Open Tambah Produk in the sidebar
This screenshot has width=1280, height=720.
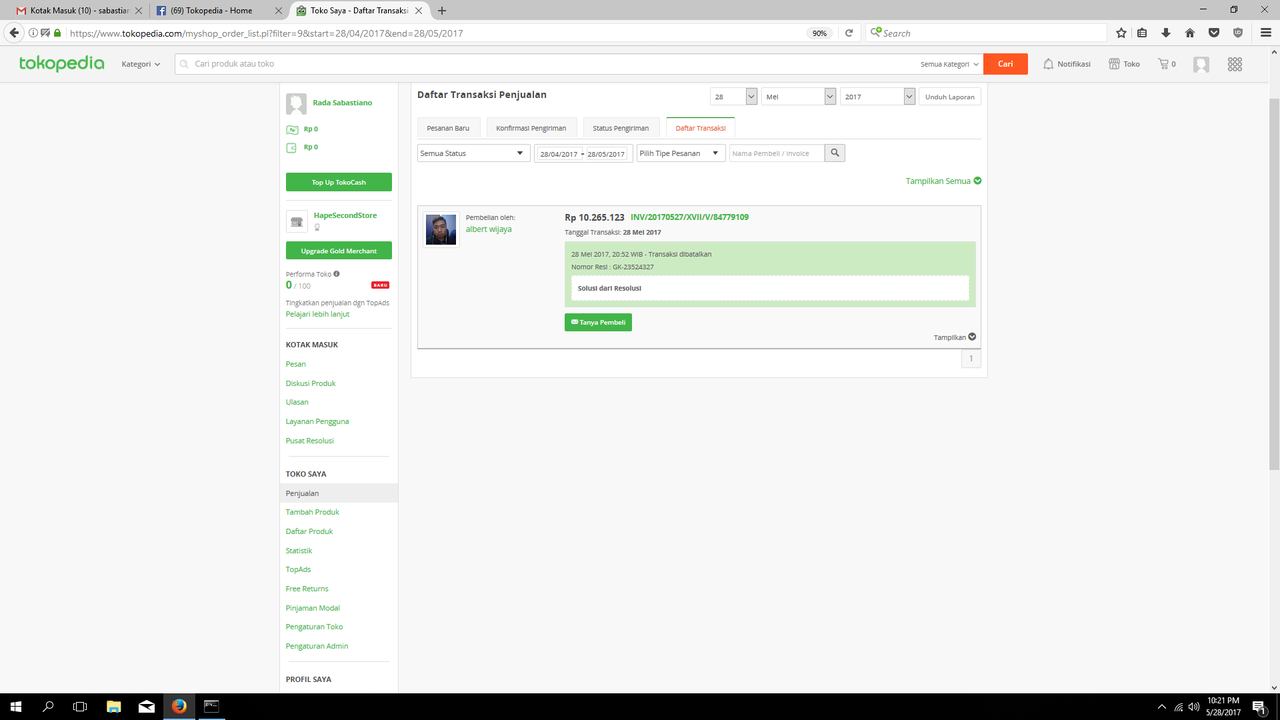click(x=313, y=512)
